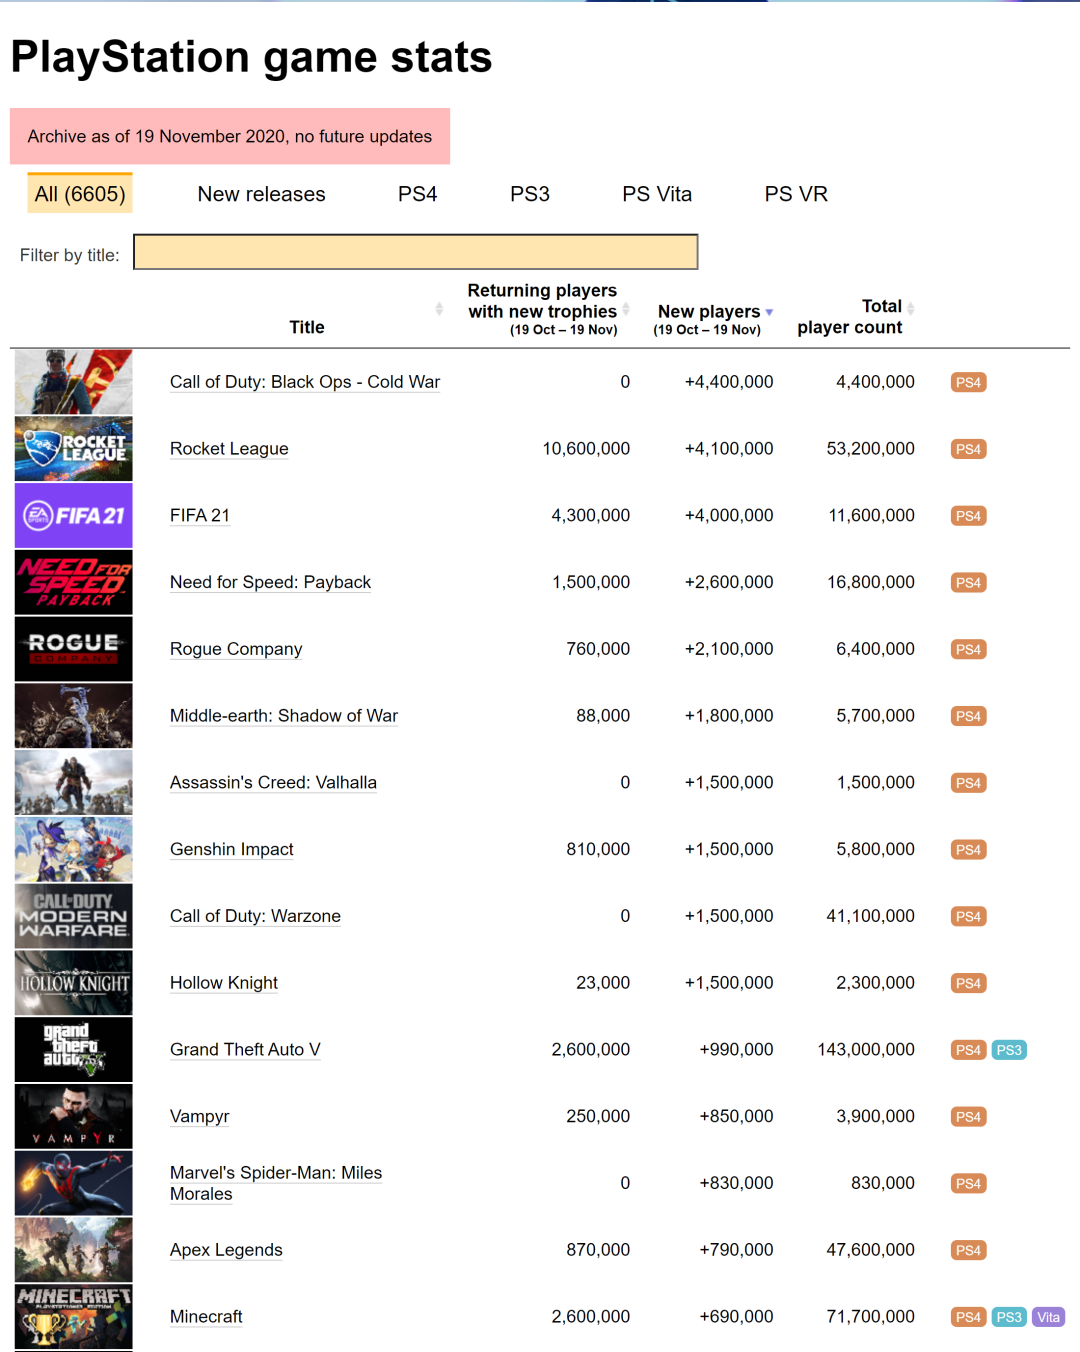Screen dimensions: 1080x1352
Task: Click the PS4 badge for Vampyr
Action: 968,1117
